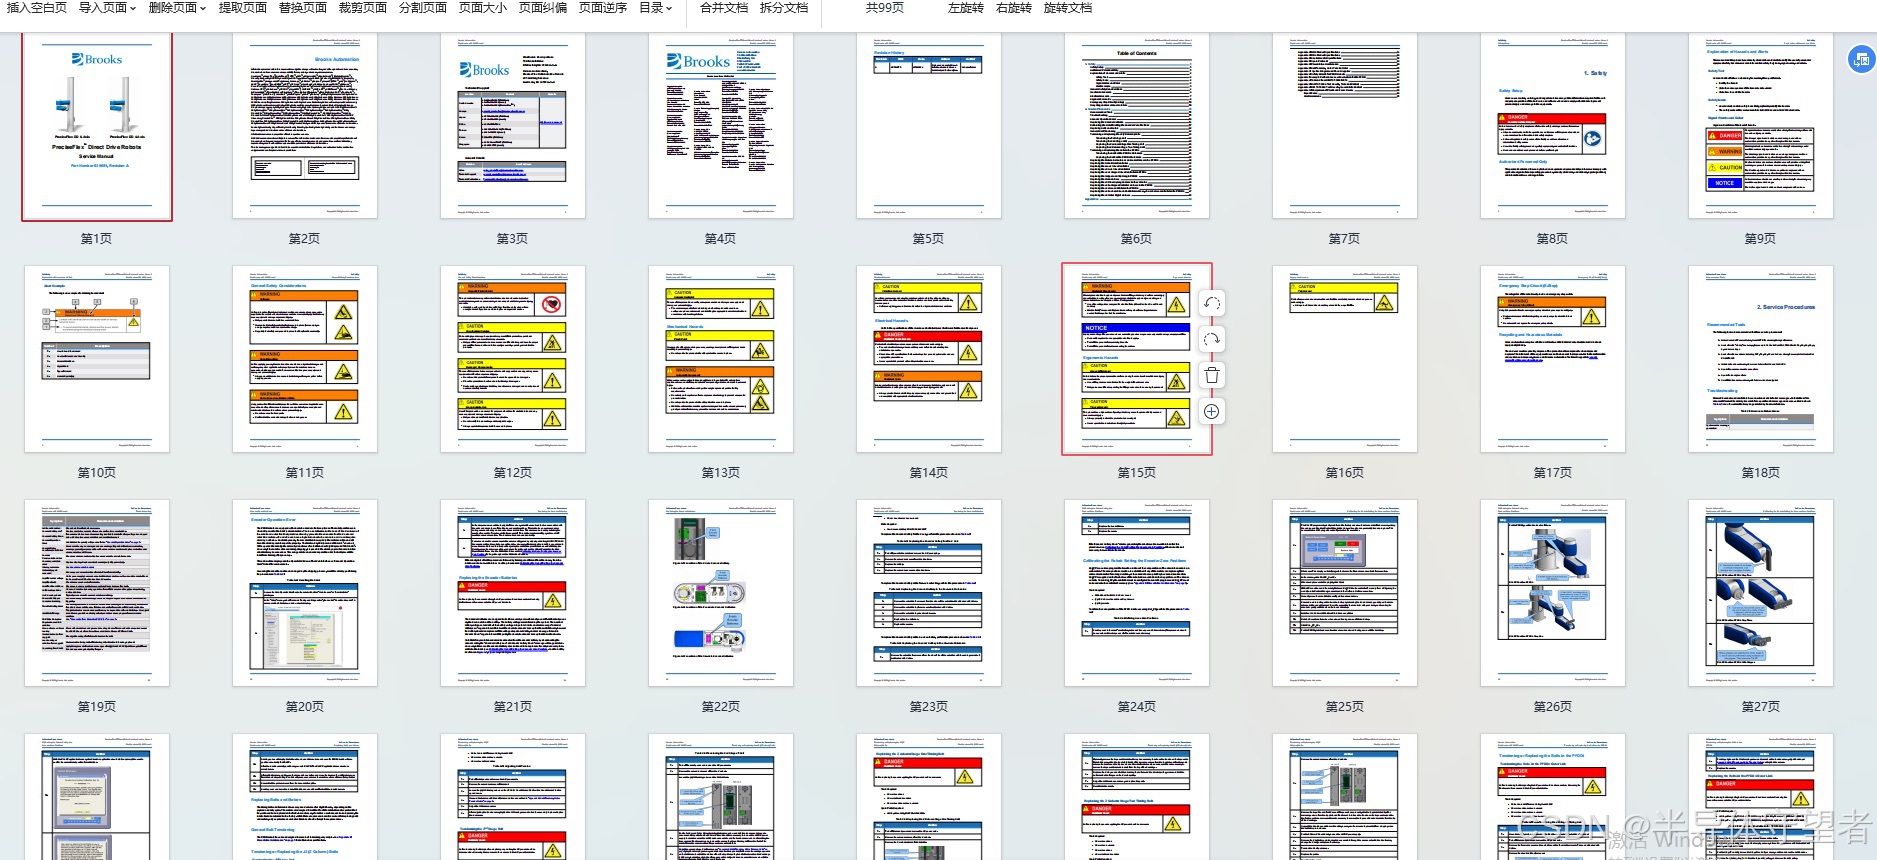Open the 导入页面 dropdown
Viewport: 1877px width, 860px height.
pyautogui.click(x=107, y=8)
